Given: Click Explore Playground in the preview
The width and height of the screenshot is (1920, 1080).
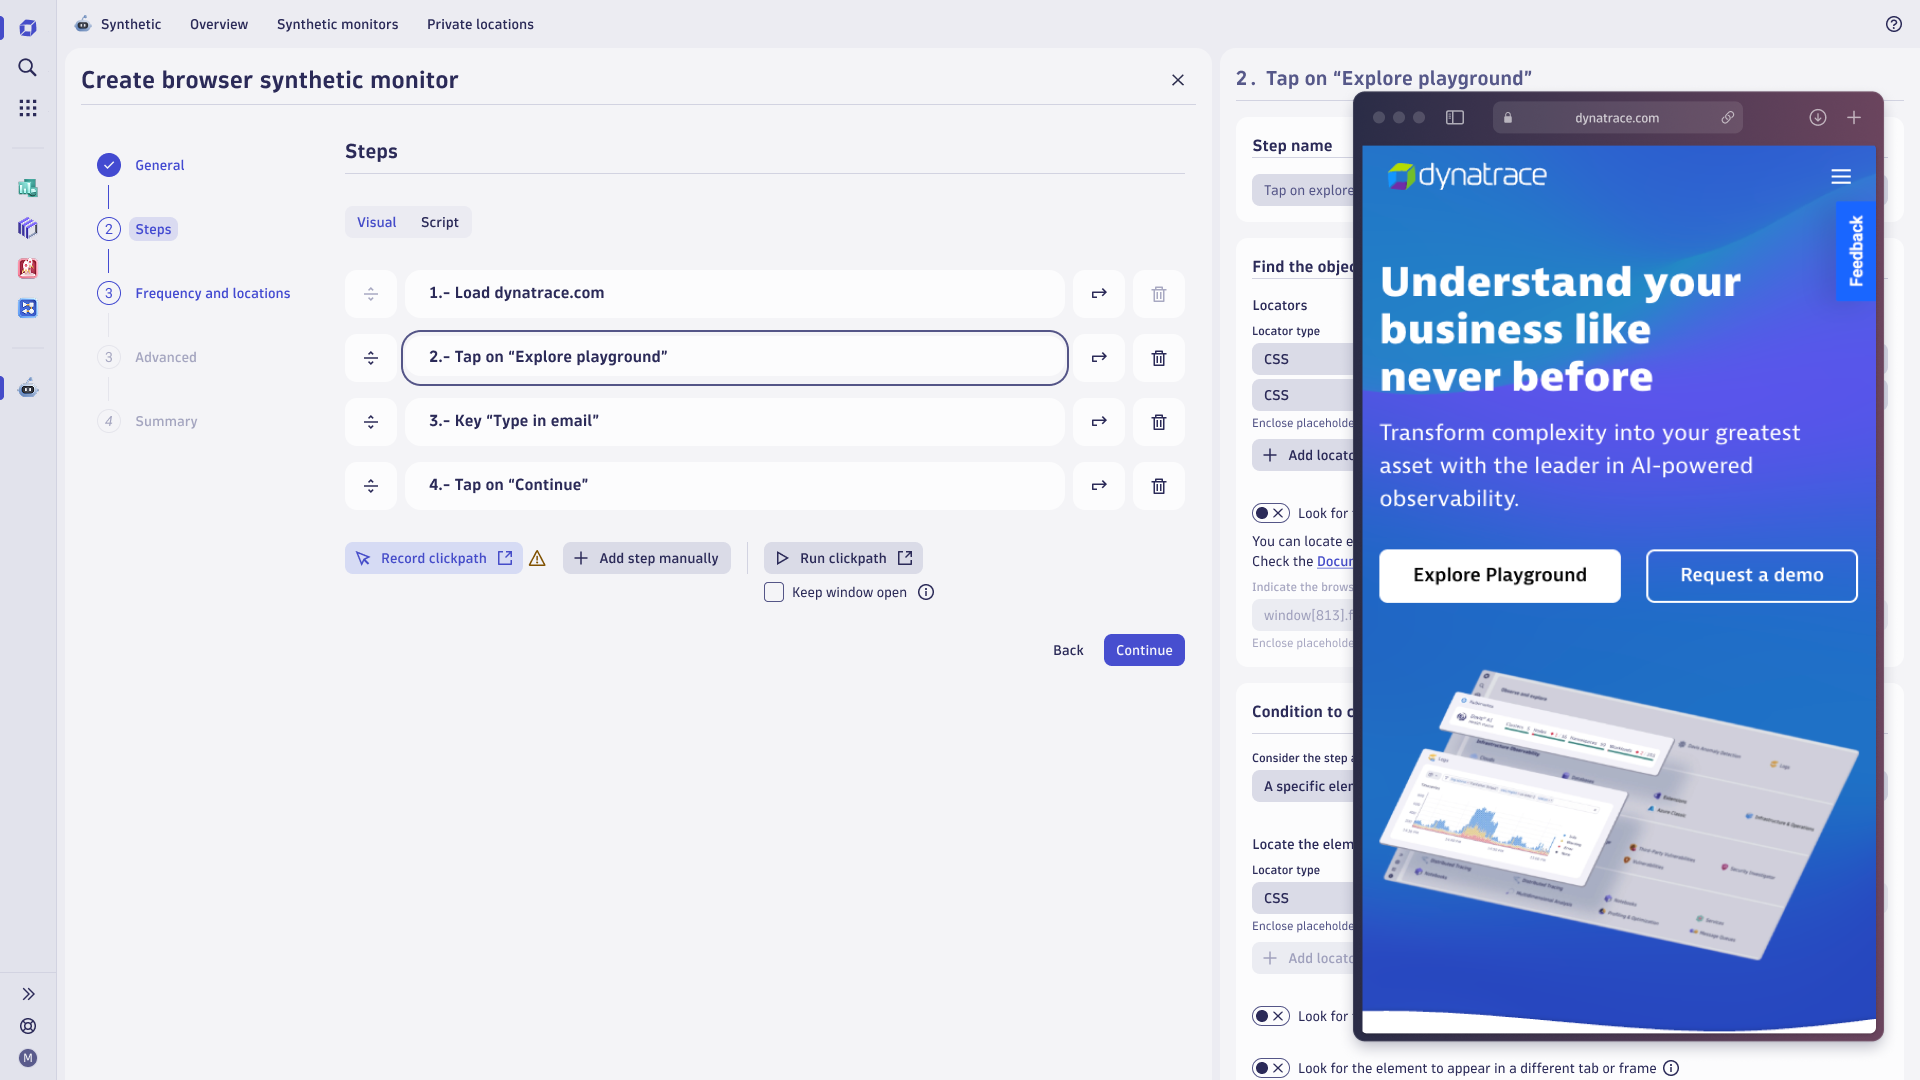Looking at the screenshot, I should coord(1500,575).
